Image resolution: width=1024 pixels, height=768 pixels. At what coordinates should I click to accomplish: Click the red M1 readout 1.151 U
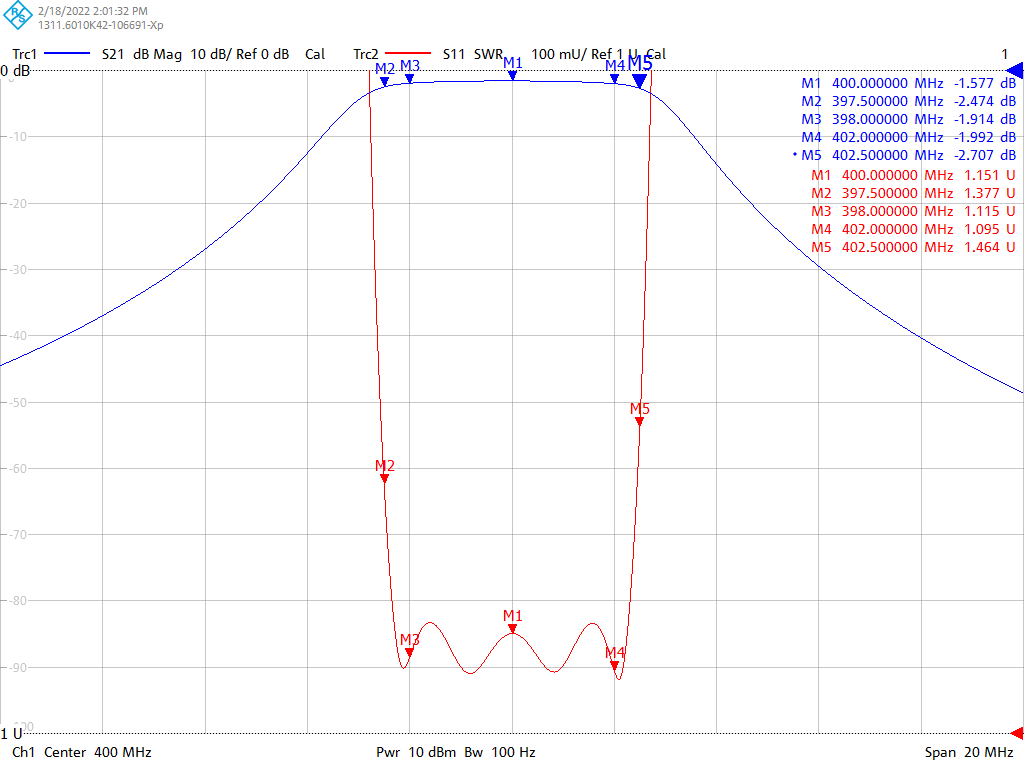pos(913,175)
